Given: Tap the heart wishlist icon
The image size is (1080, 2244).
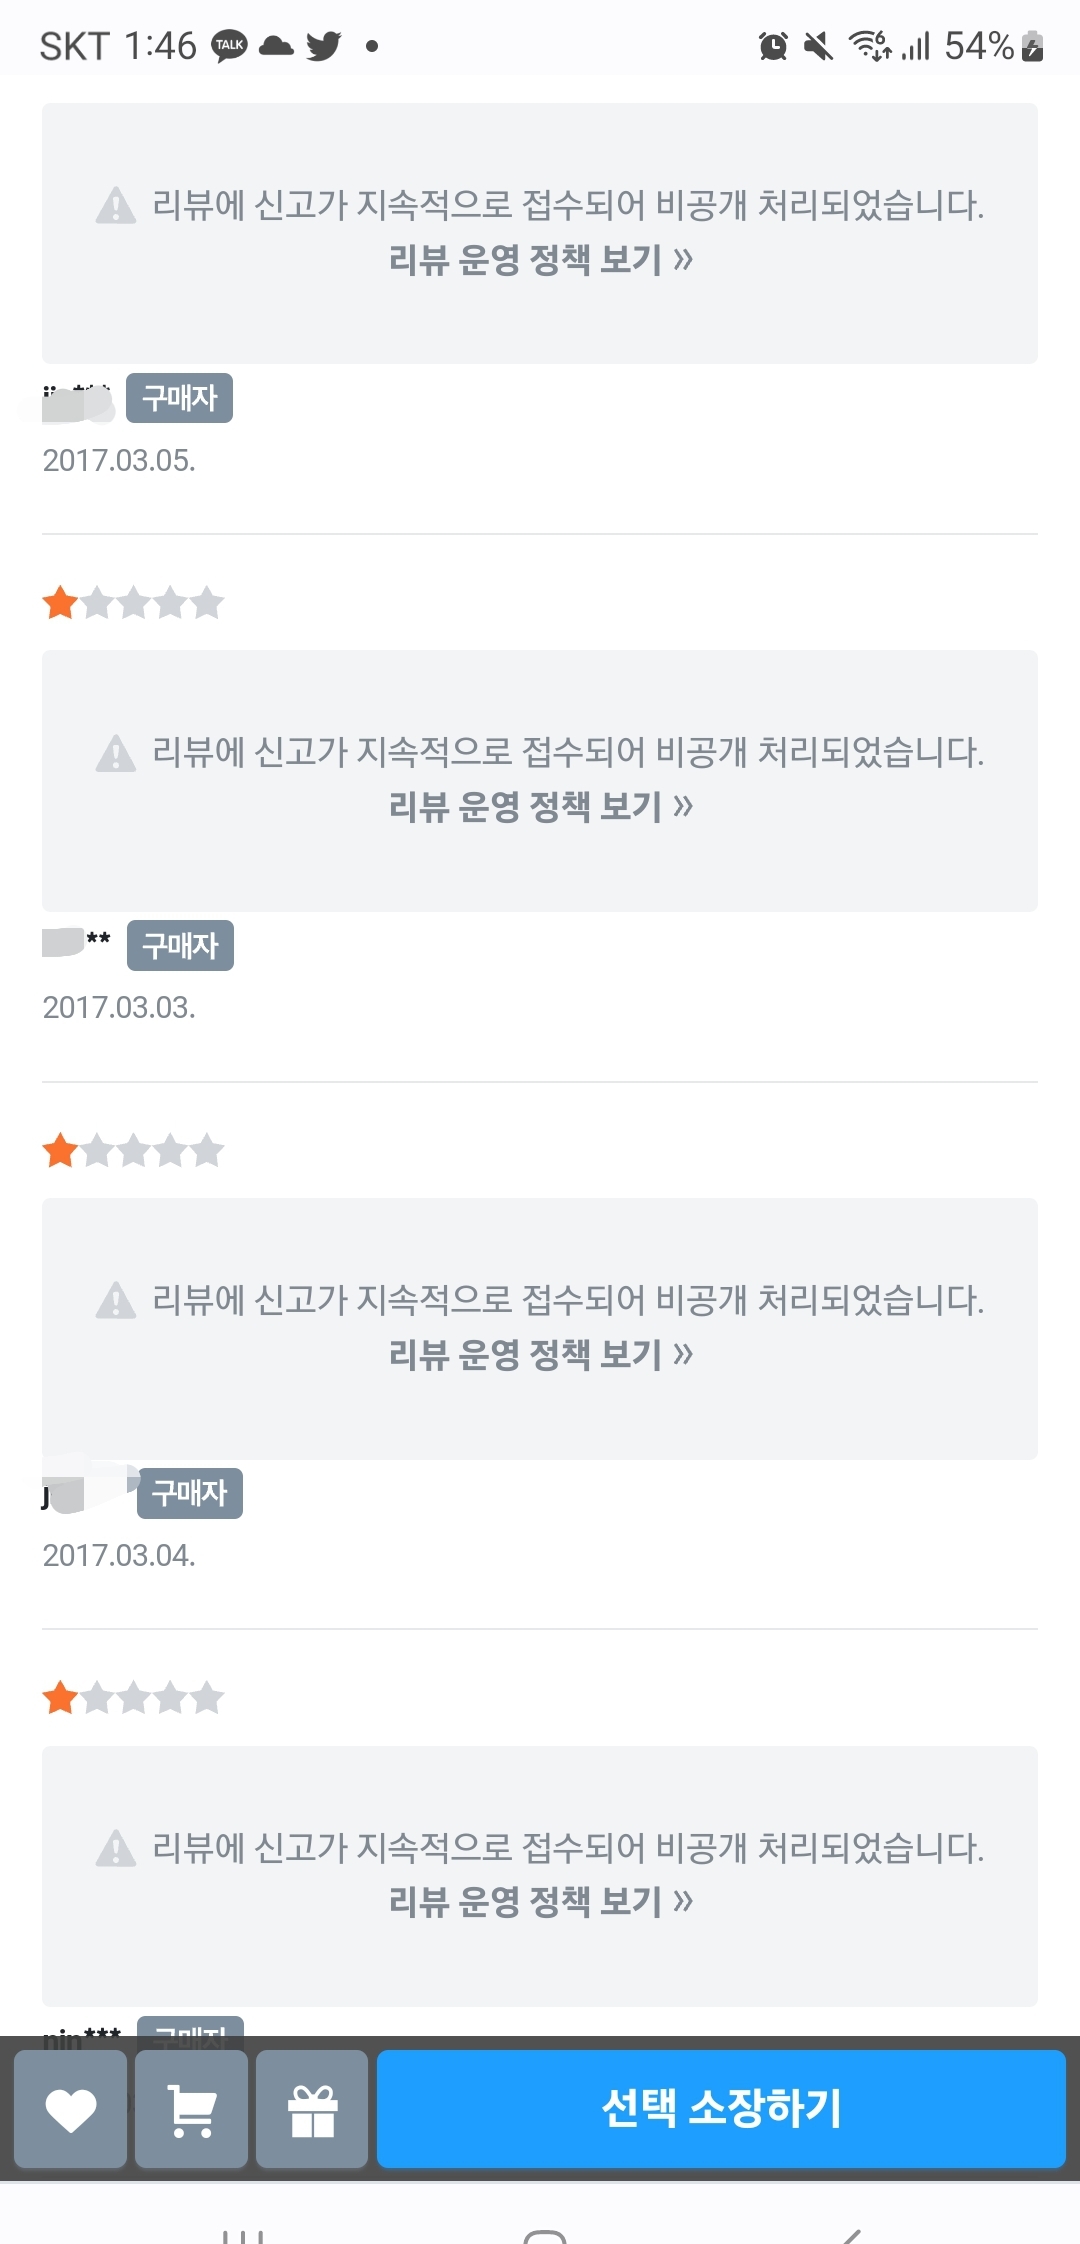Looking at the screenshot, I should click(71, 2109).
